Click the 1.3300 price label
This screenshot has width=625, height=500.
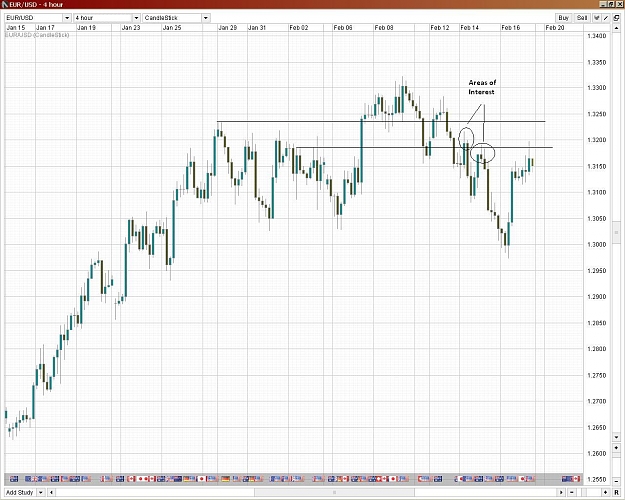597,88
